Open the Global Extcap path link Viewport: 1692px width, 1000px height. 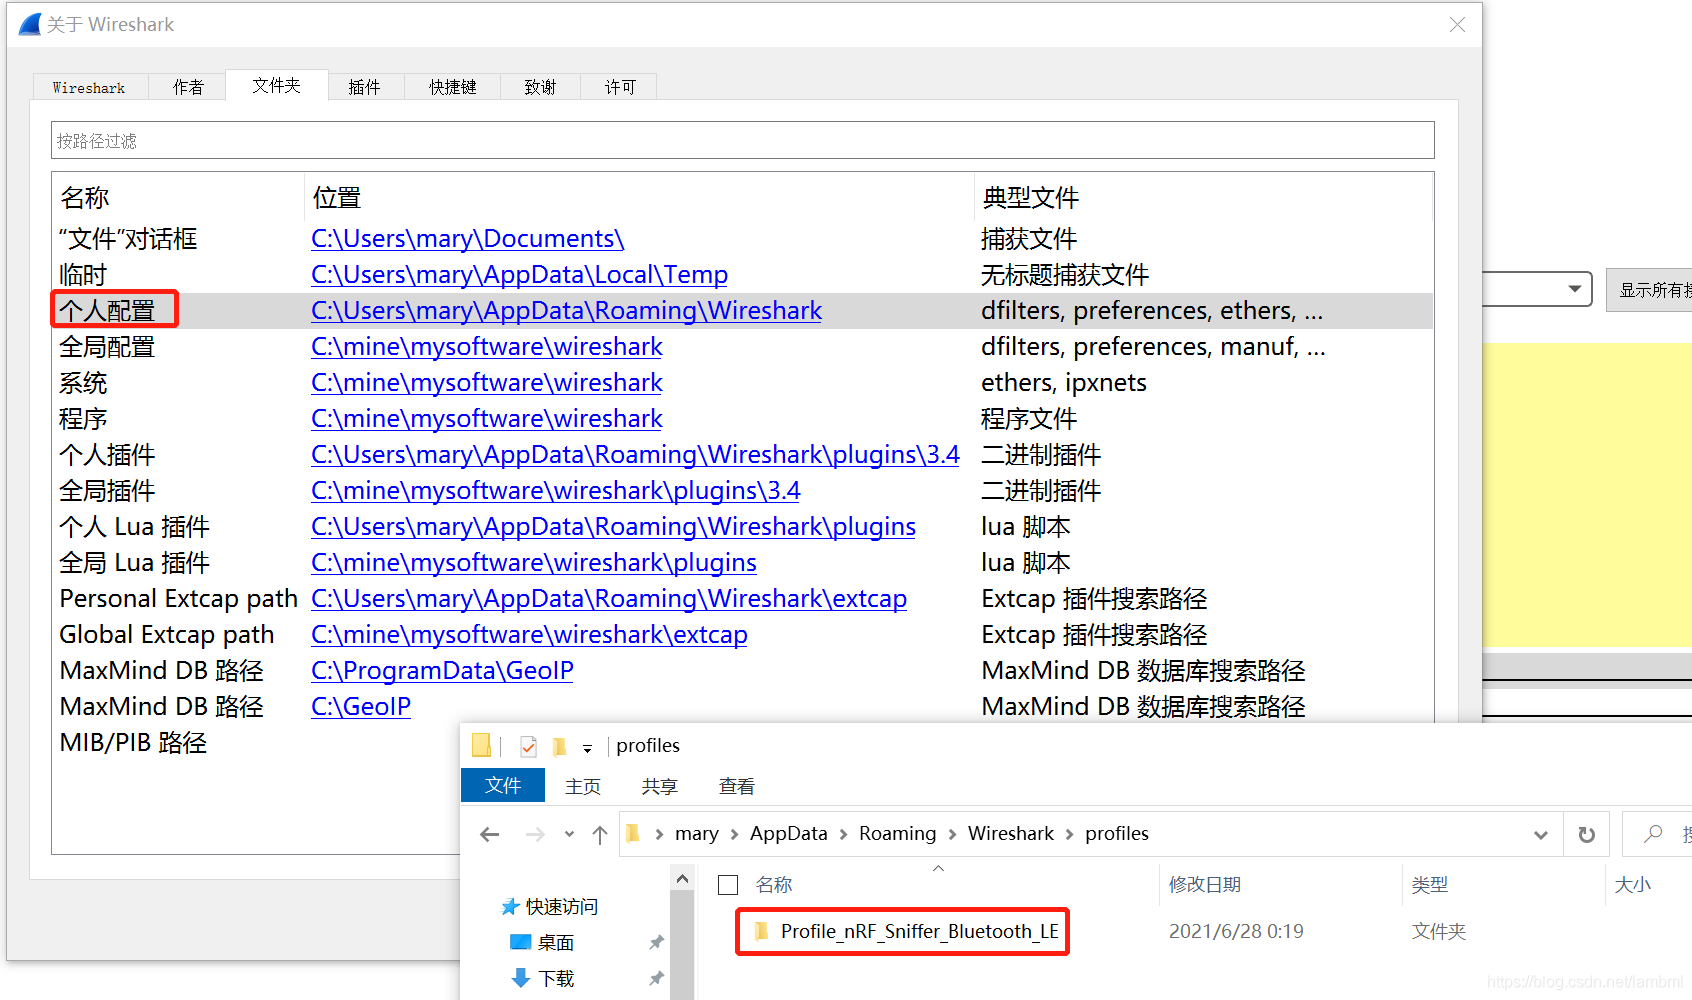tap(529, 635)
